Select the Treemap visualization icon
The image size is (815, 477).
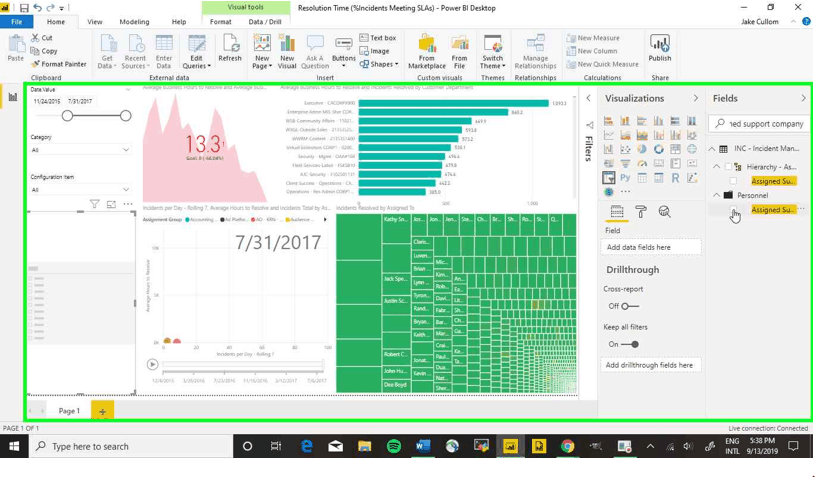tap(675, 149)
